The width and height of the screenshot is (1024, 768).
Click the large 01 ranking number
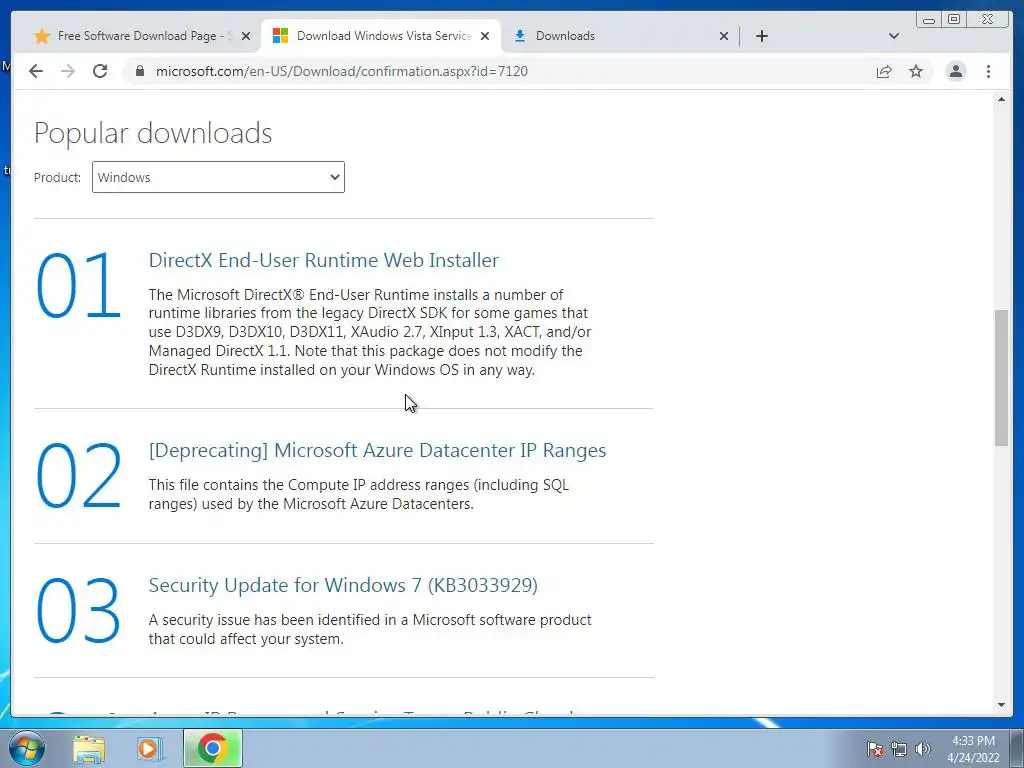[x=78, y=286]
